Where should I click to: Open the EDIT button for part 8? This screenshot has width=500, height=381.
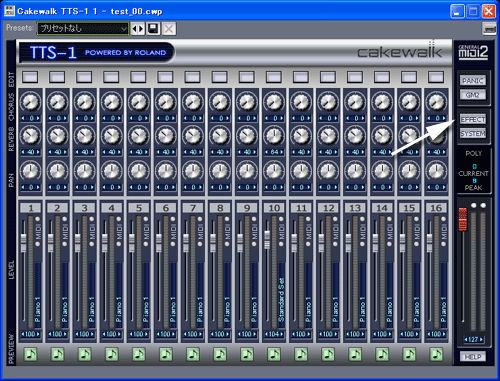(x=220, y=77)
